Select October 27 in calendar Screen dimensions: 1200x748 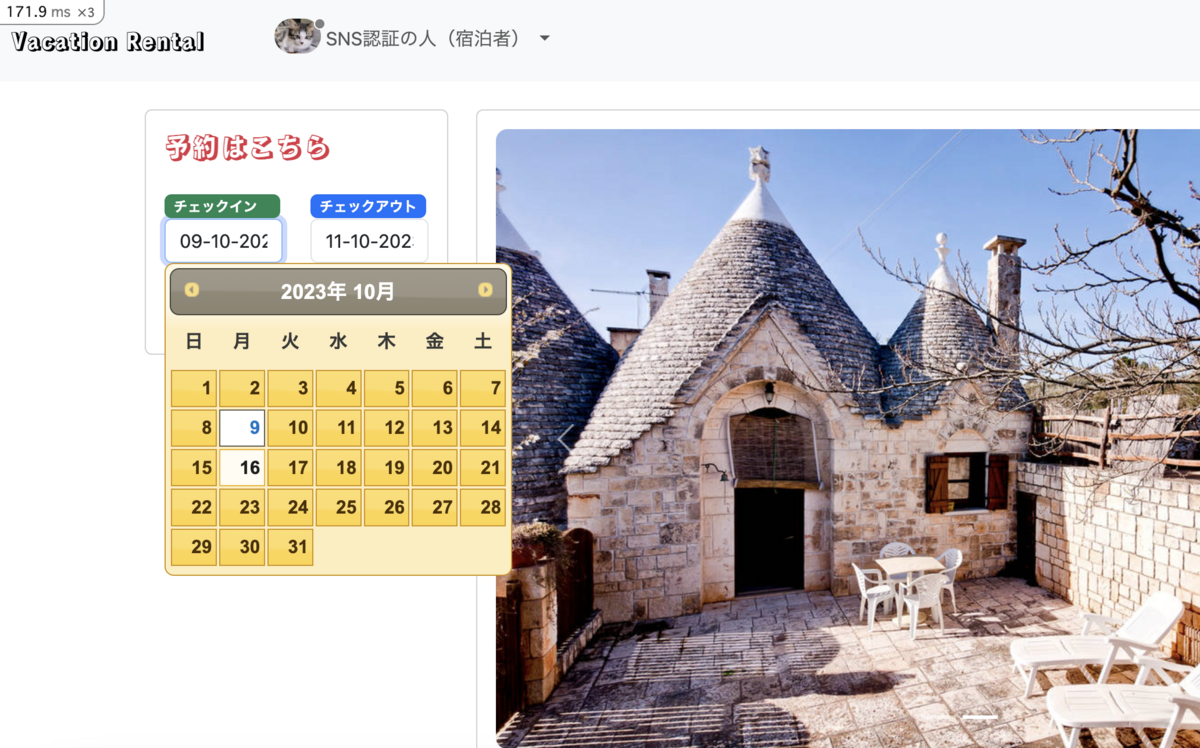(x=434, y=507)
